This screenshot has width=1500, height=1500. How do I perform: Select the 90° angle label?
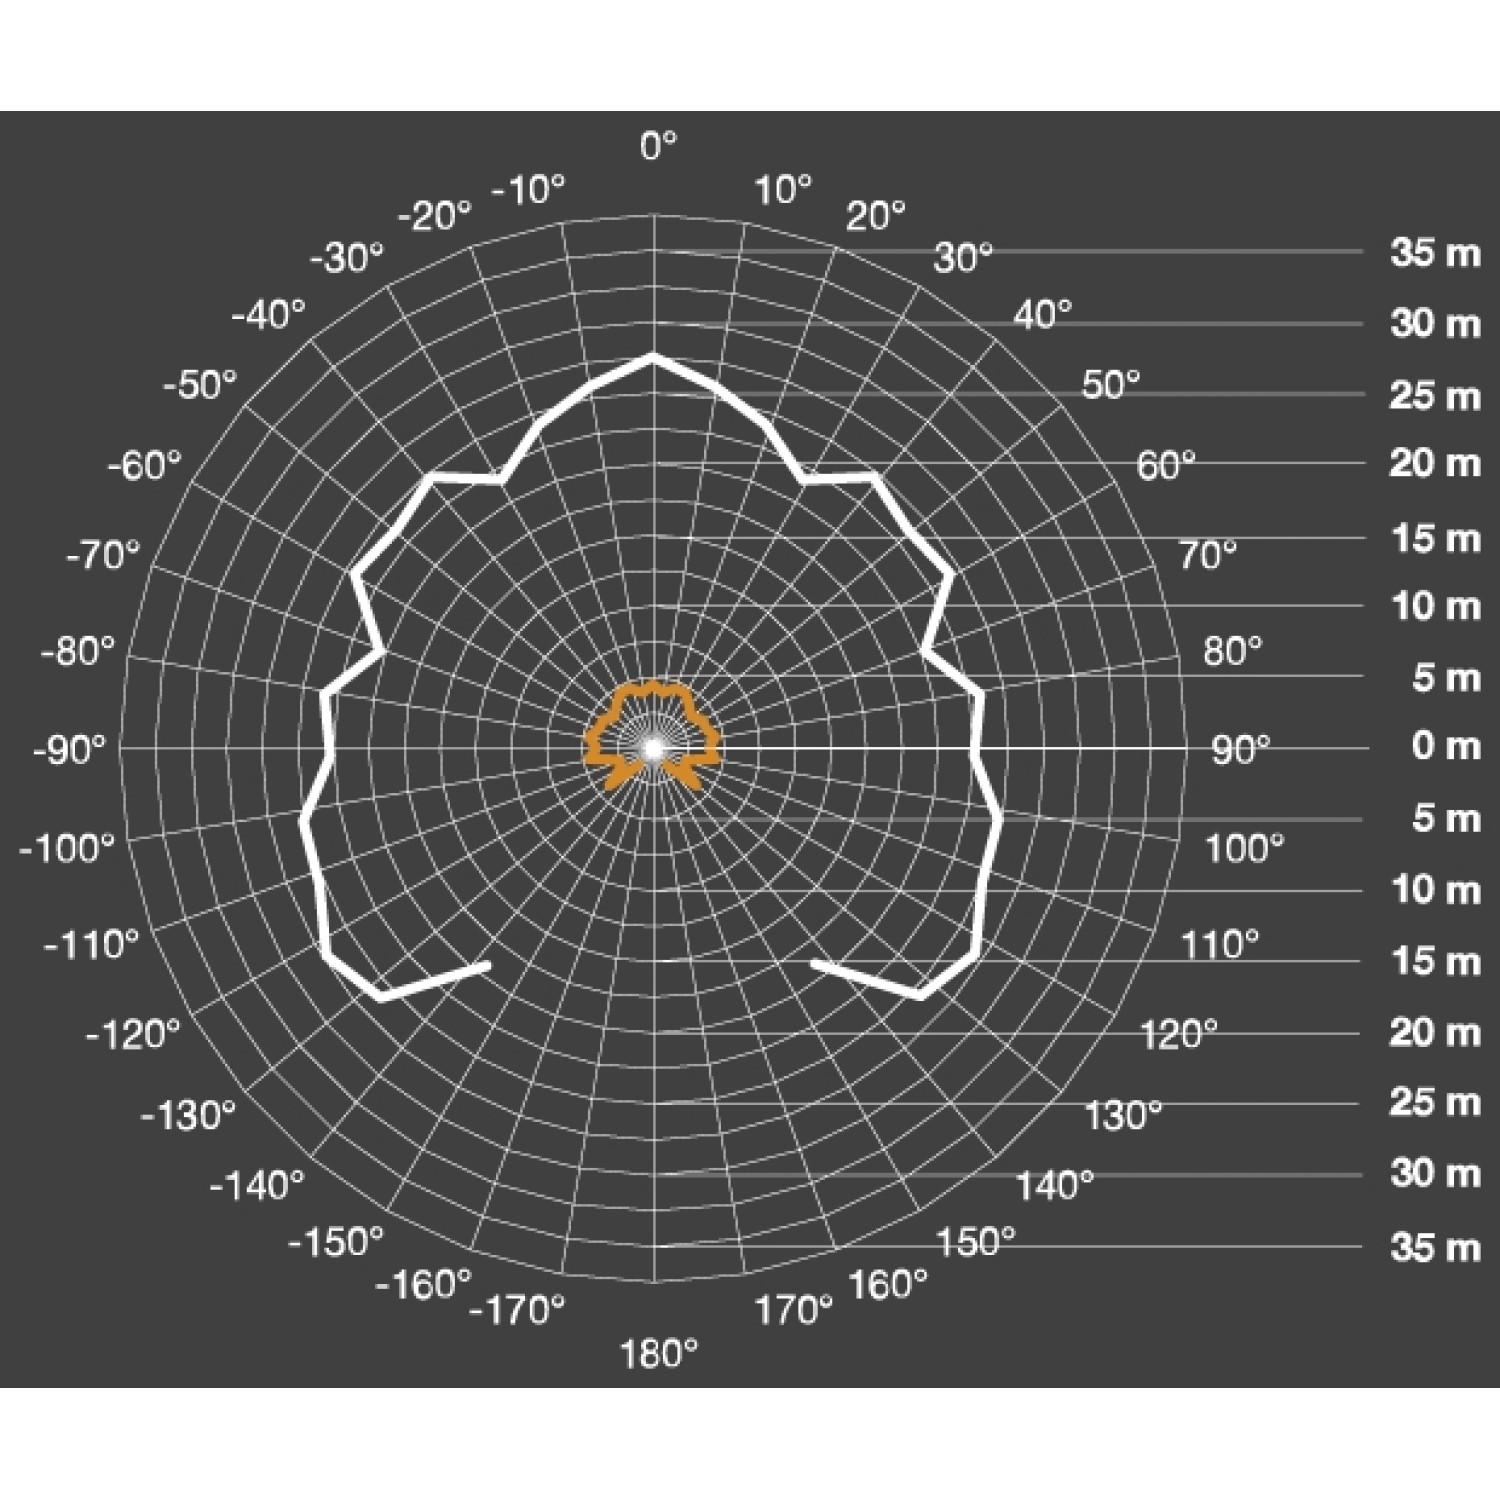point(1240,749)
